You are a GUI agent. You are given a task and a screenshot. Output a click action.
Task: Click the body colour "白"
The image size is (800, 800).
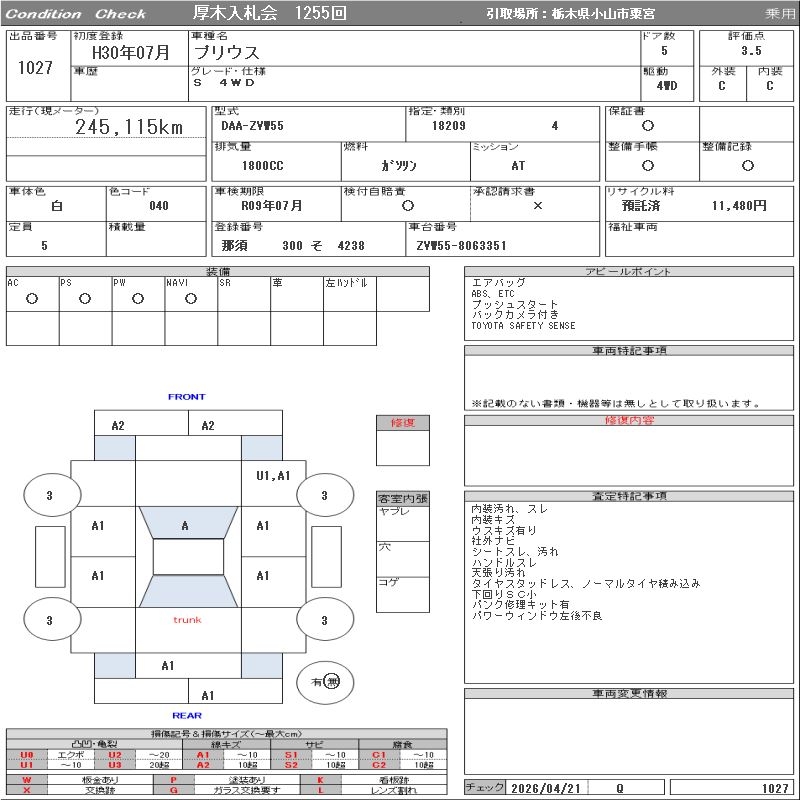pos(57,206)
